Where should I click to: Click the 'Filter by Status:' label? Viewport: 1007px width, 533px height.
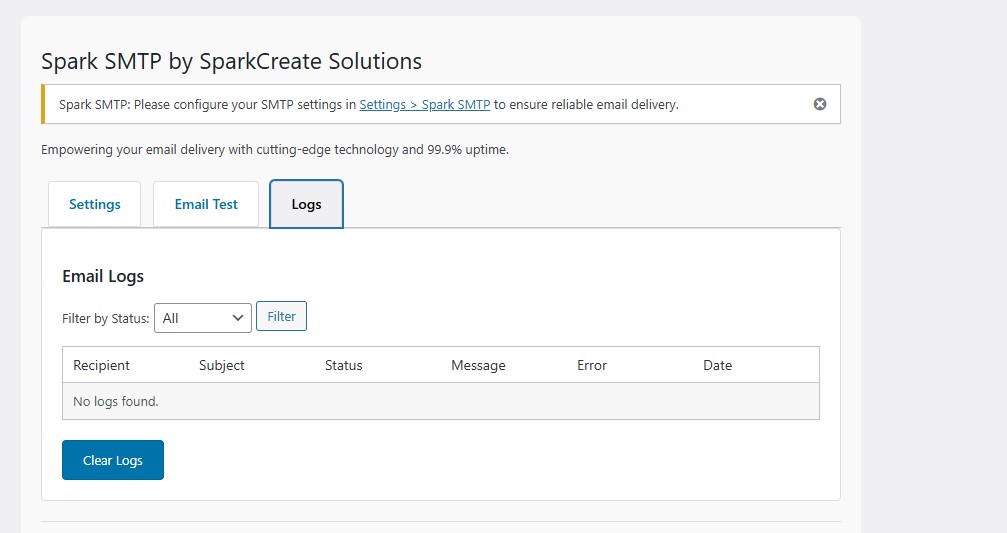[x=106, y=318]
